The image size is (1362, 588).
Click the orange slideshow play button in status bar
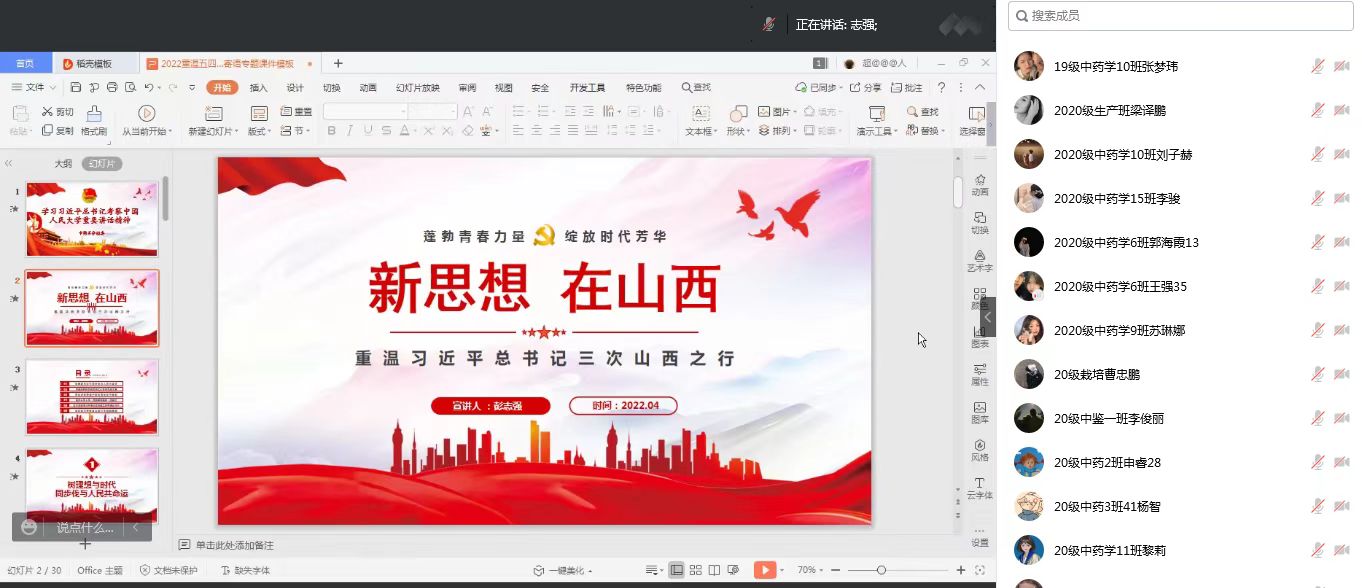pyautogui.click(x=765, y=570)
